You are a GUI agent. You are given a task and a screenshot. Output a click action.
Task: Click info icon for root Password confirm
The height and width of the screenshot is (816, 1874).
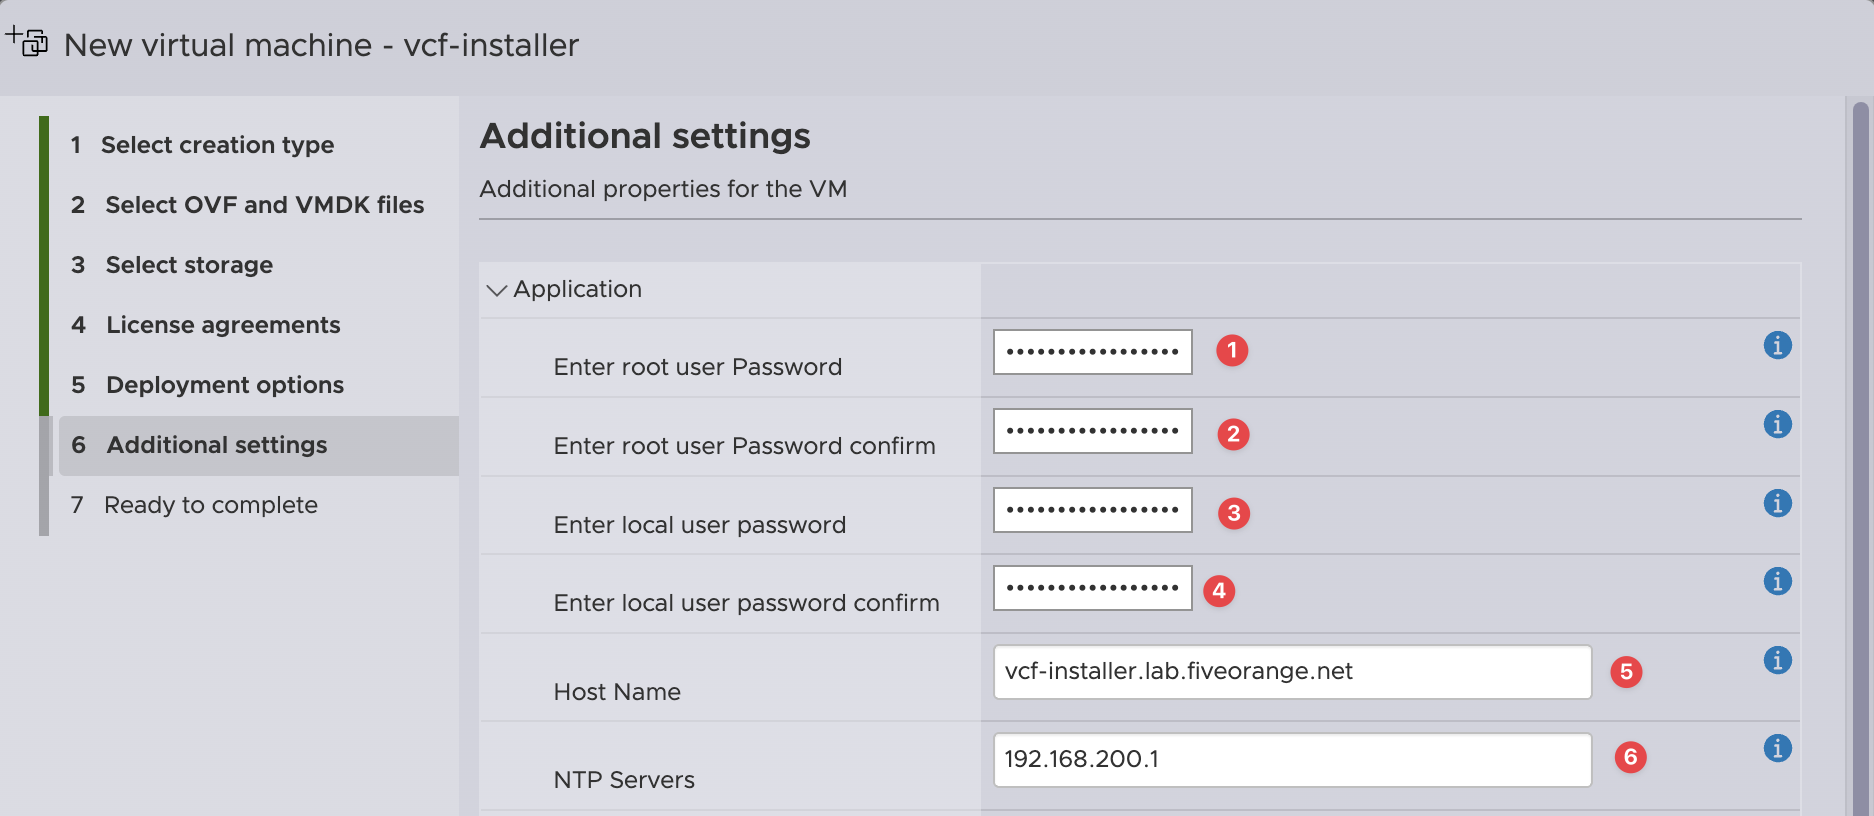pos(1777,424)
